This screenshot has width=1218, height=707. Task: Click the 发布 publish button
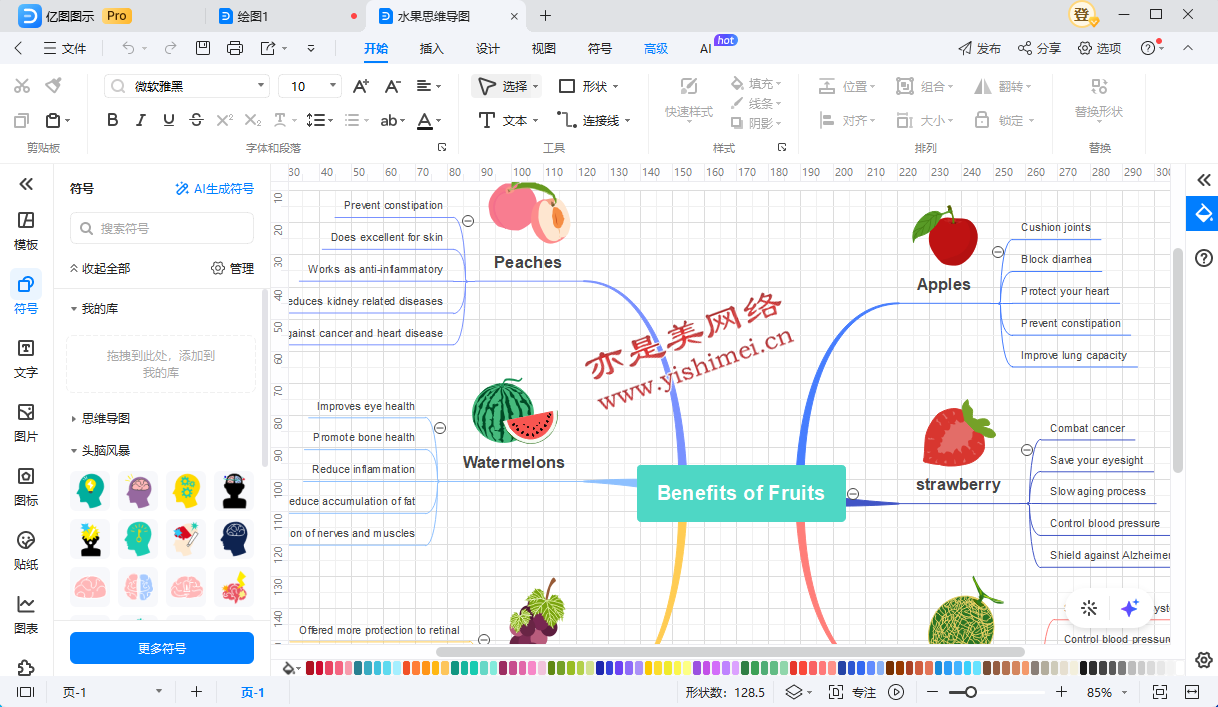[x=979, y=48]
